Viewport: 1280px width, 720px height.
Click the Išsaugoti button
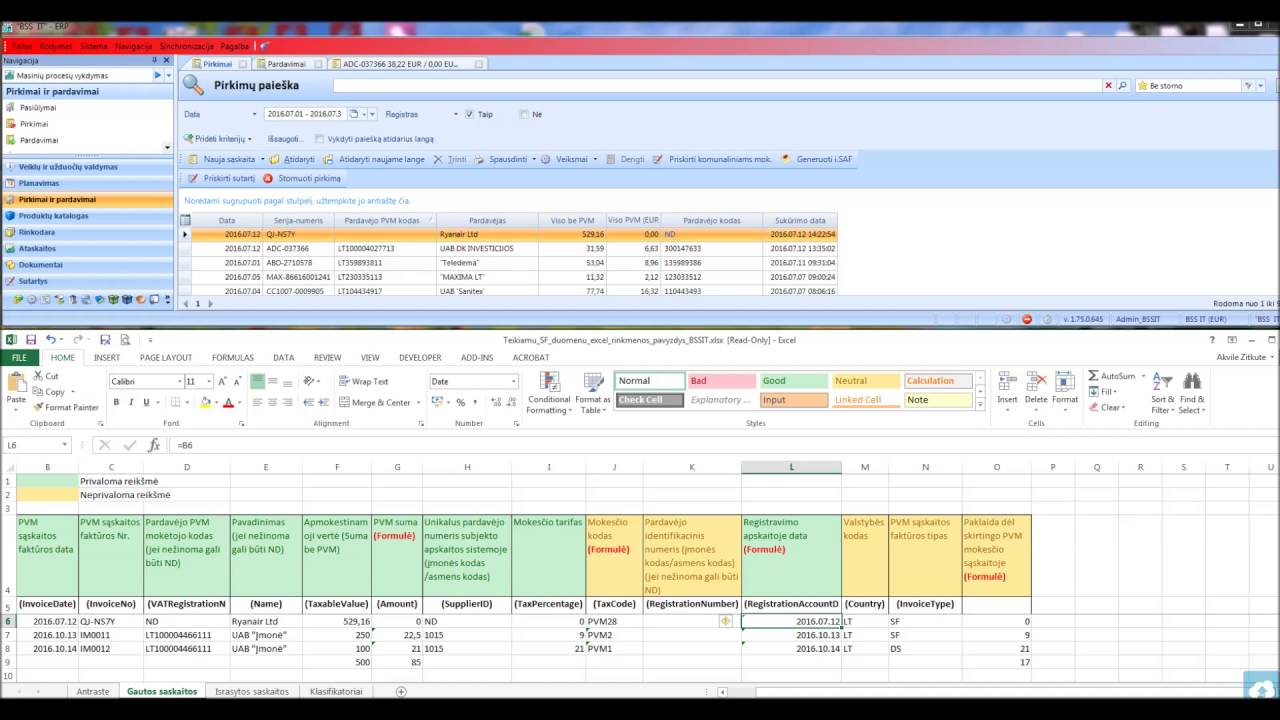point(284,139)
